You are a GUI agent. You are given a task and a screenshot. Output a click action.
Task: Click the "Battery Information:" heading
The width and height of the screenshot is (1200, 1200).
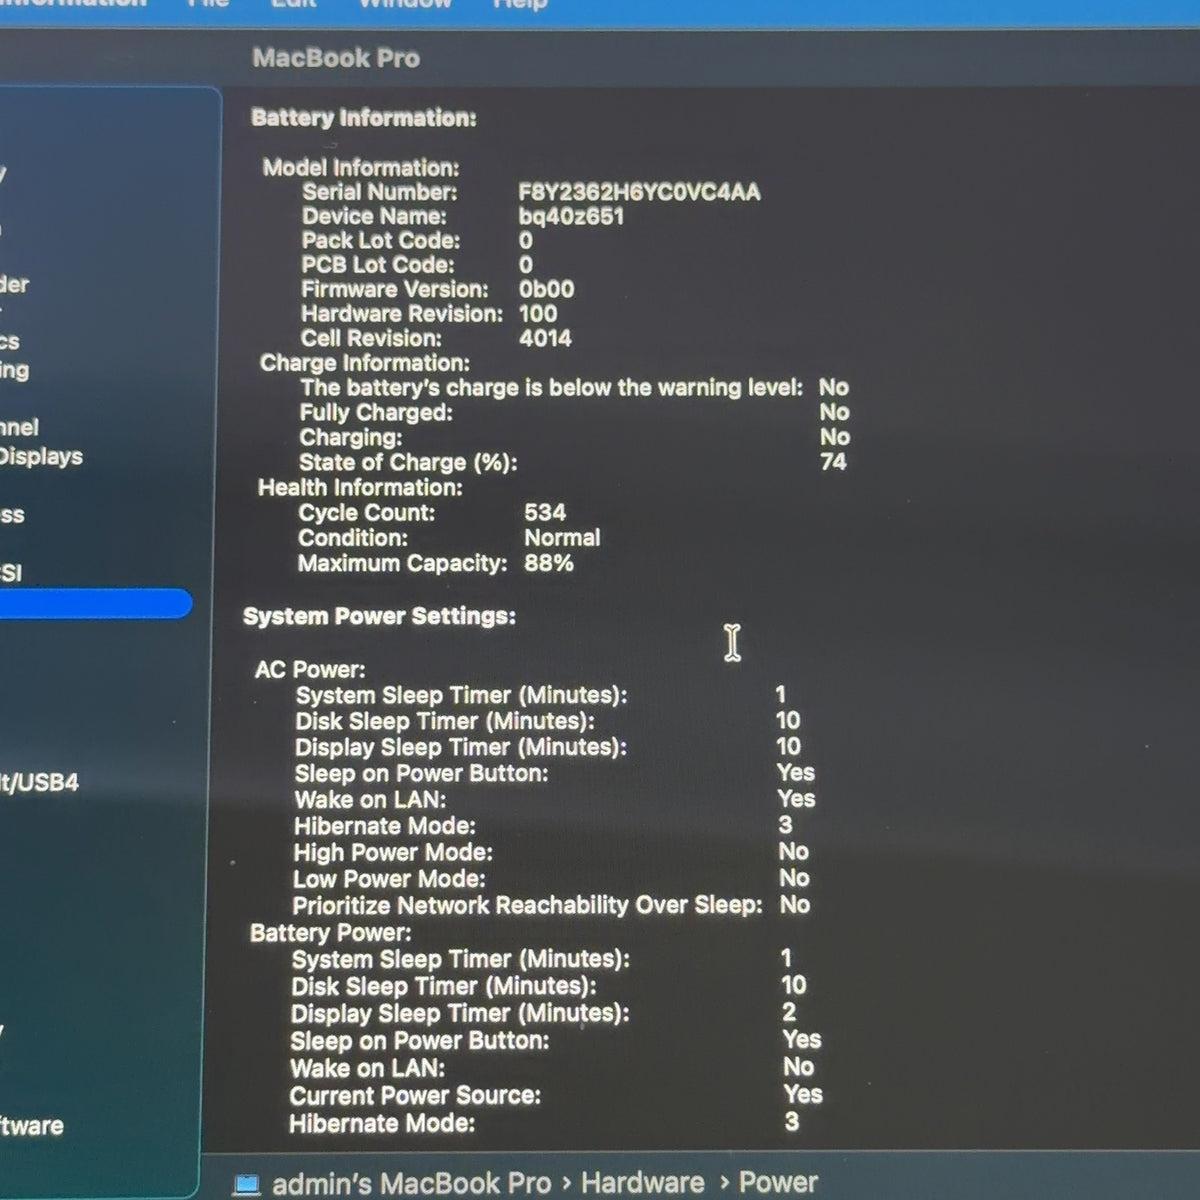coord(363,118)
